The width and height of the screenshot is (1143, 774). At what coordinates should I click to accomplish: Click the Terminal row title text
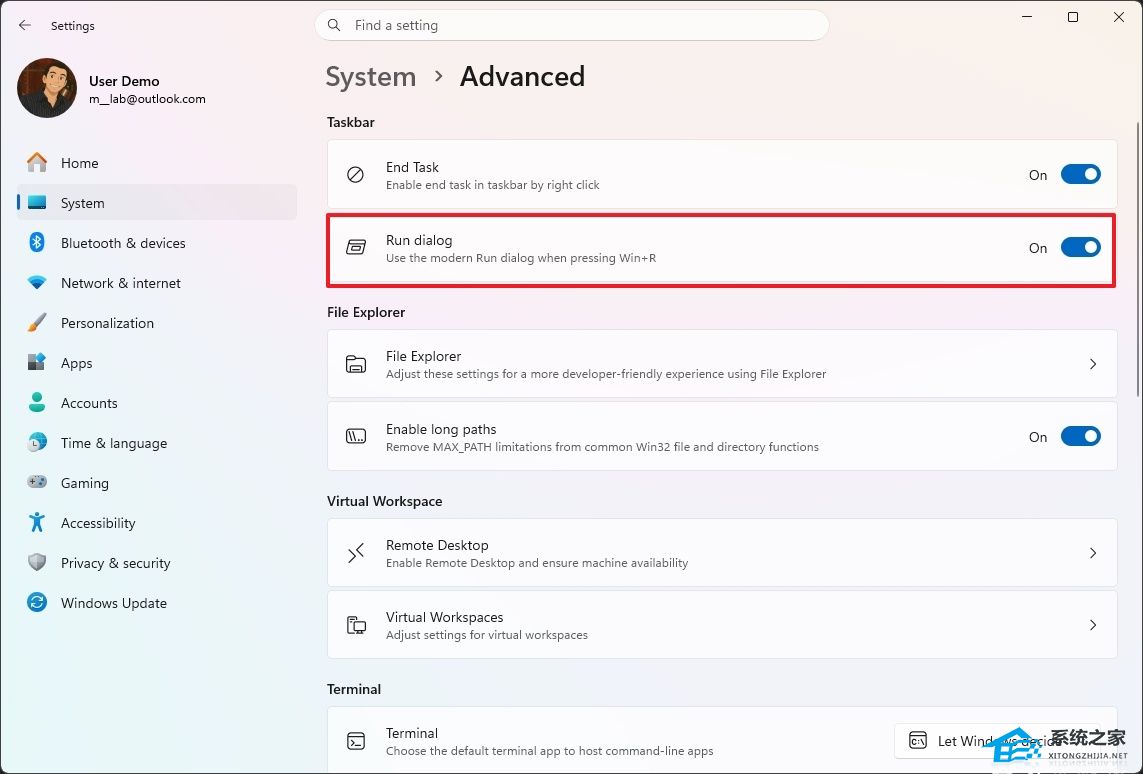412,733
